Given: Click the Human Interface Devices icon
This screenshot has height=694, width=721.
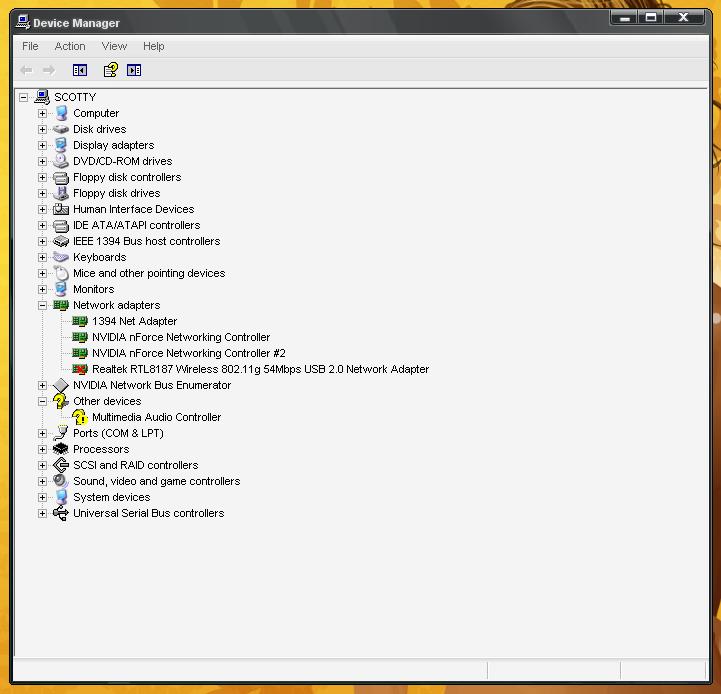Looking at the screenshot, I should point(61,209).
